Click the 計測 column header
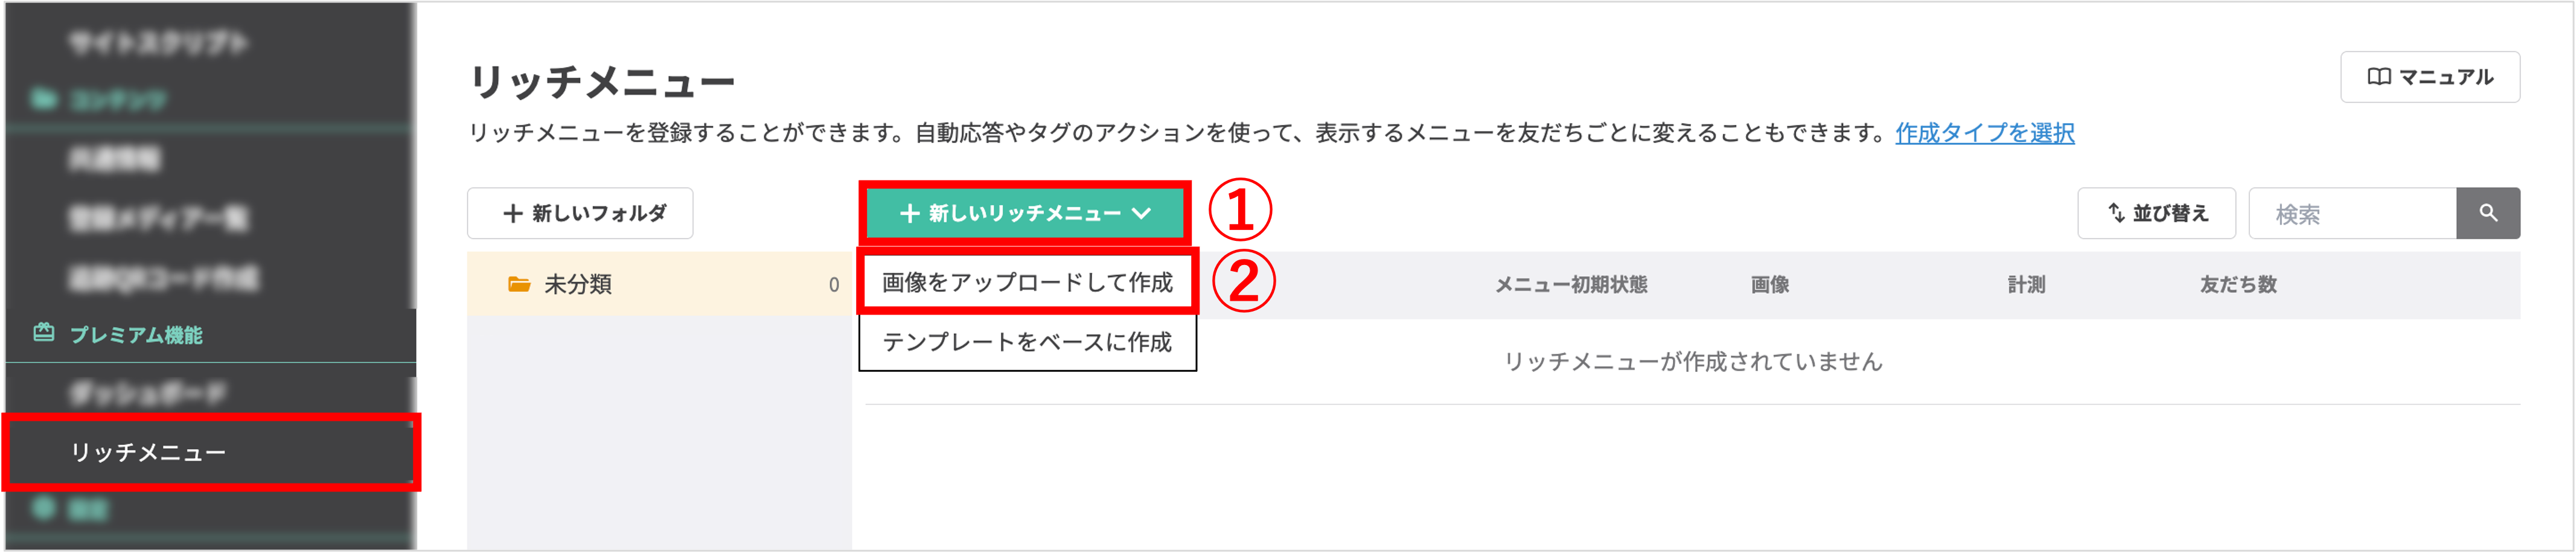2576x553 pixels. point(2026,285)
